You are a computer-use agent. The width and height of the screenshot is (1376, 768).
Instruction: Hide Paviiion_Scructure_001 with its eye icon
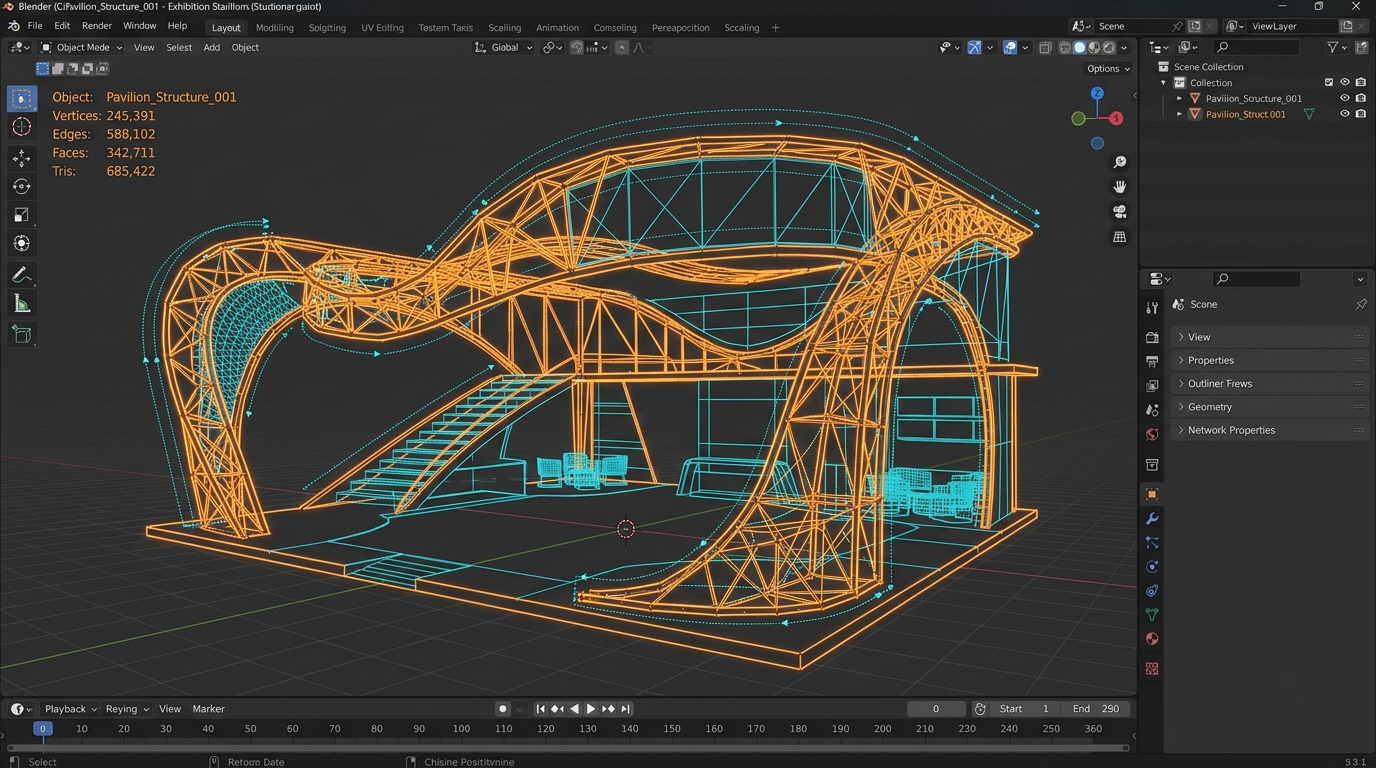click(1345, 98)
